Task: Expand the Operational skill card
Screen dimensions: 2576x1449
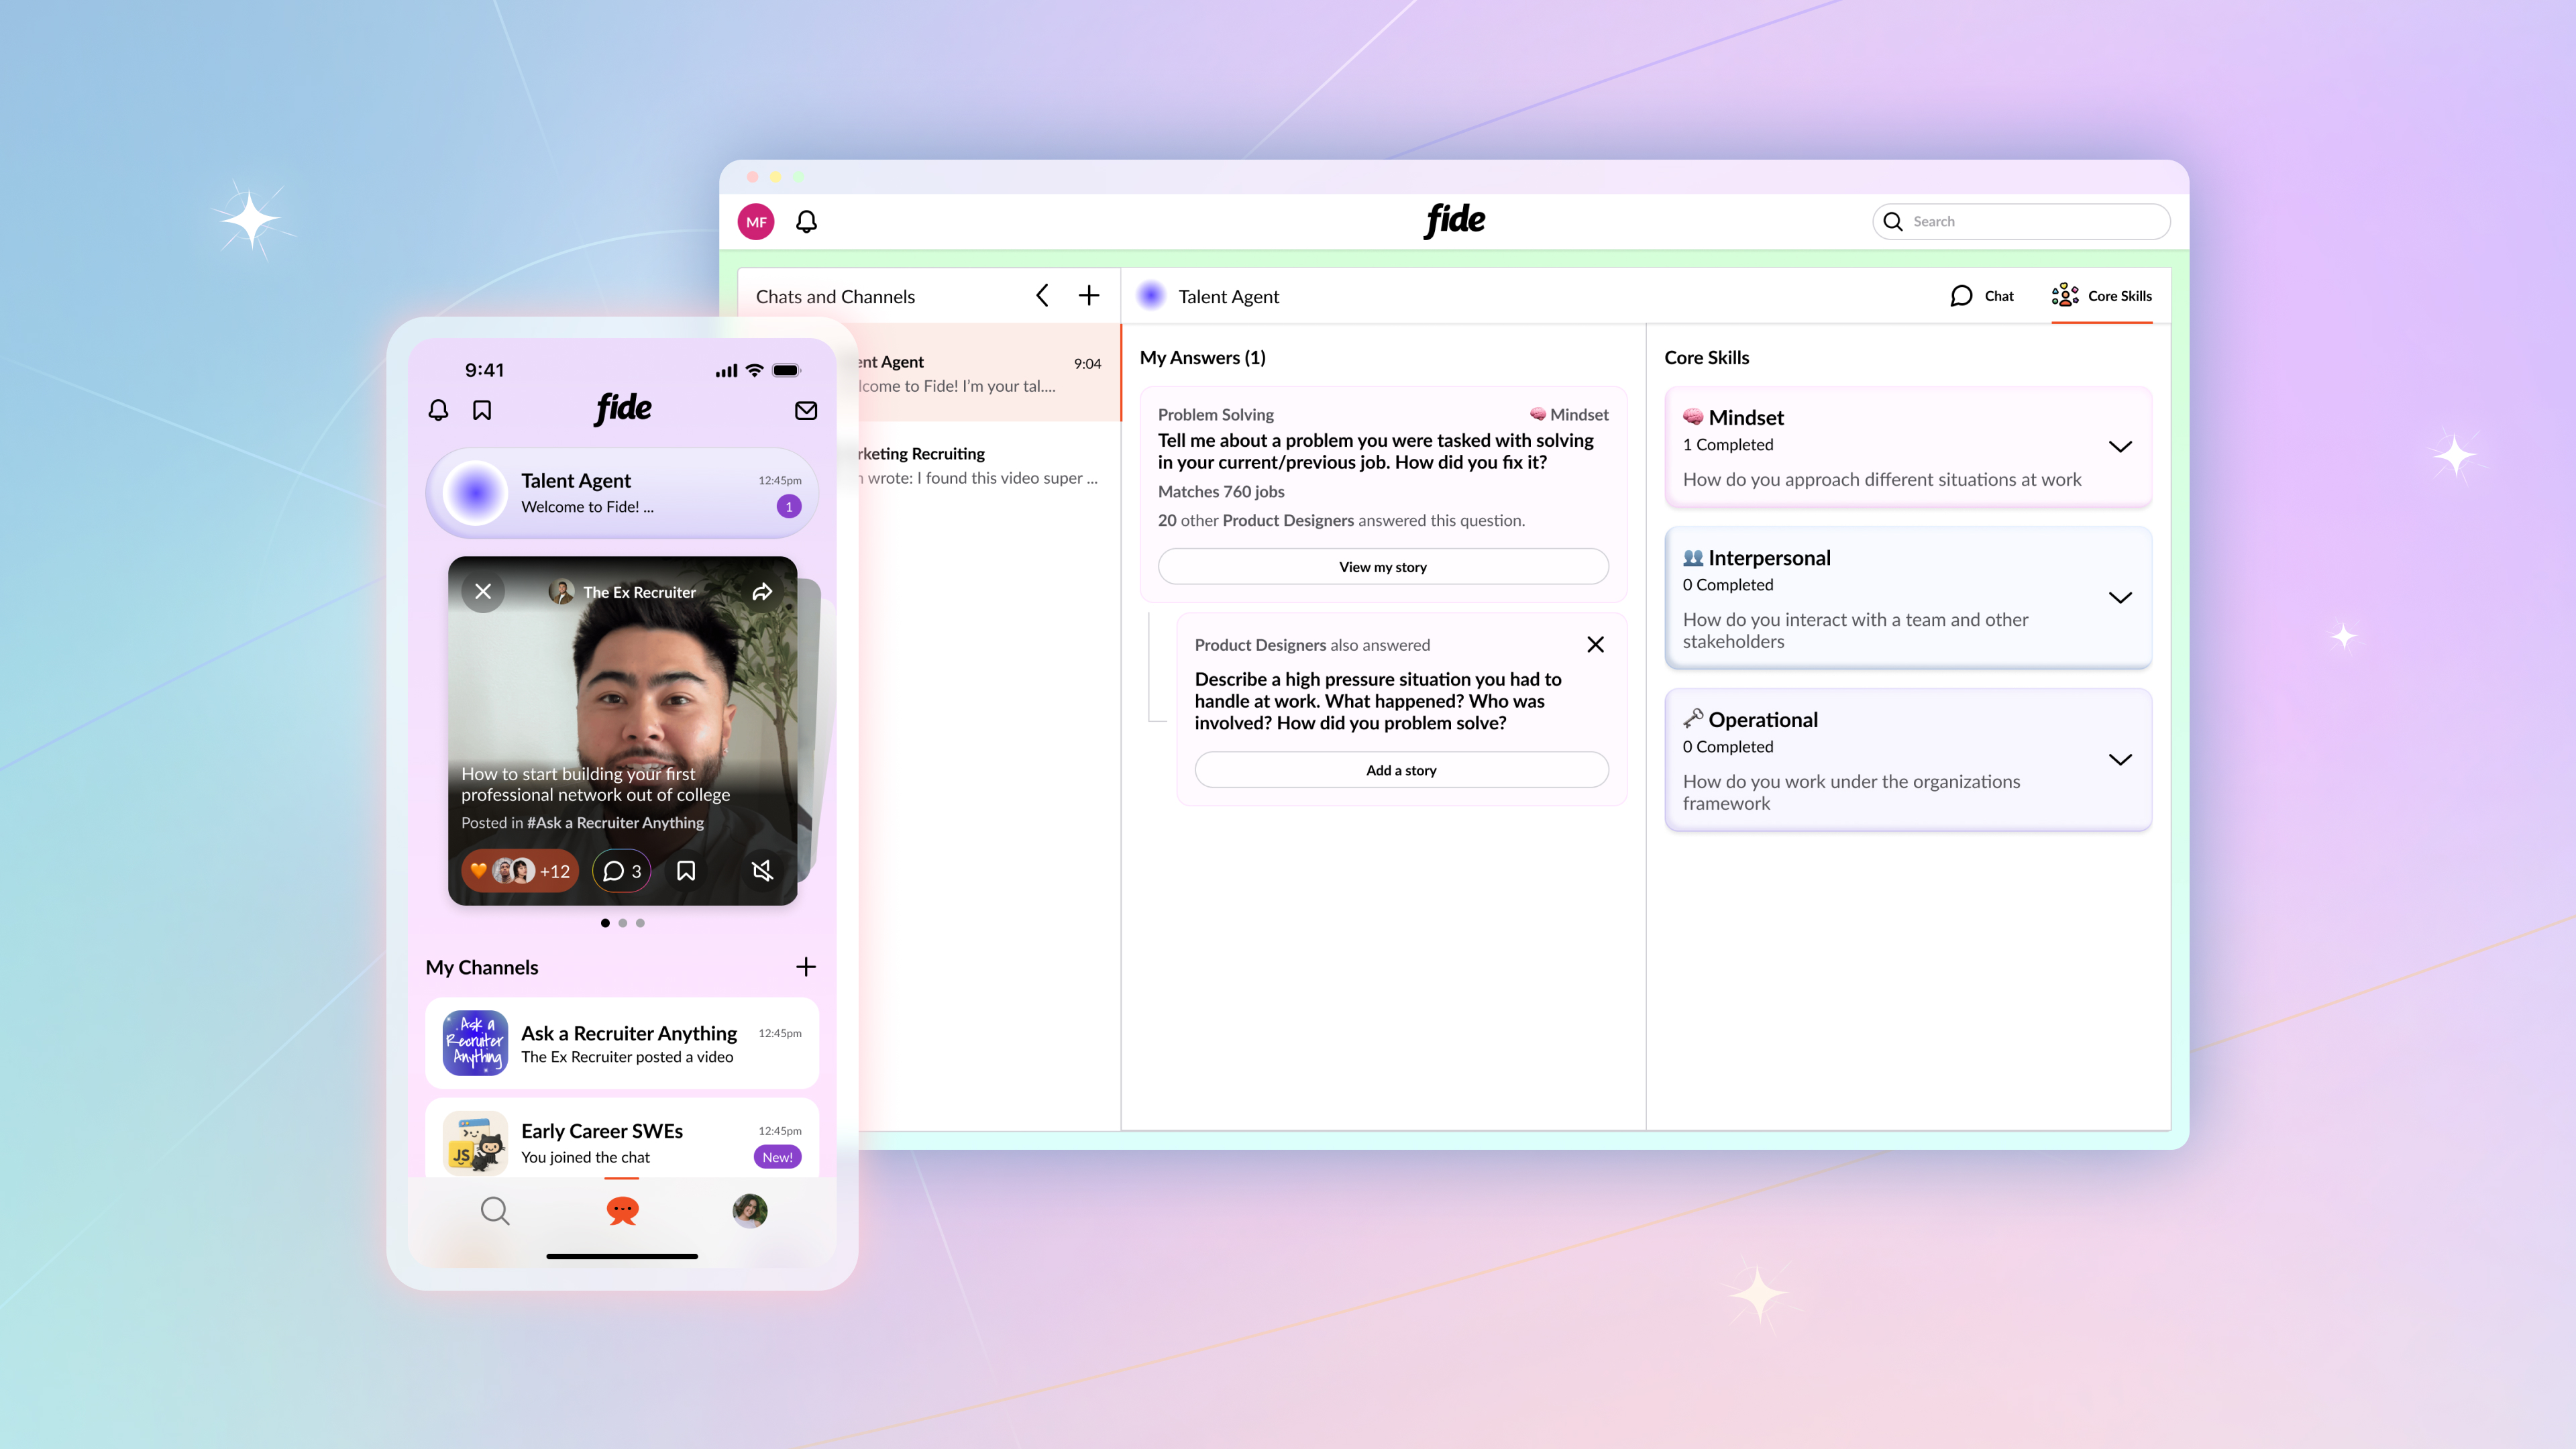Action: [x=2119, y=760]
